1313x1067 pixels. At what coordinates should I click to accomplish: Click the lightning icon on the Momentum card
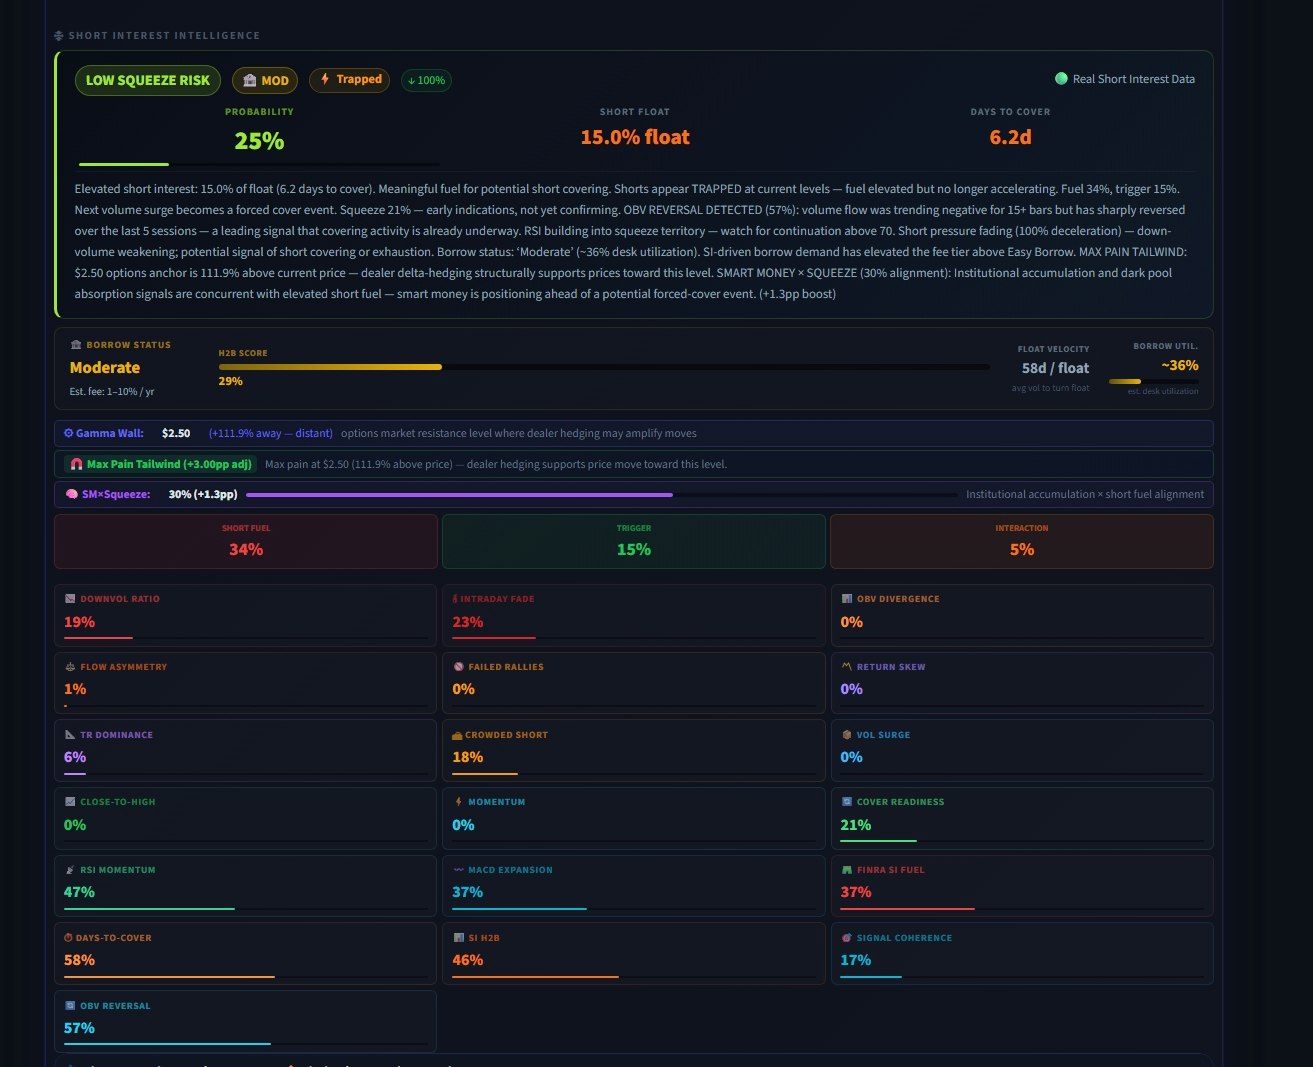pyautogui.click(x=458, y=801)
